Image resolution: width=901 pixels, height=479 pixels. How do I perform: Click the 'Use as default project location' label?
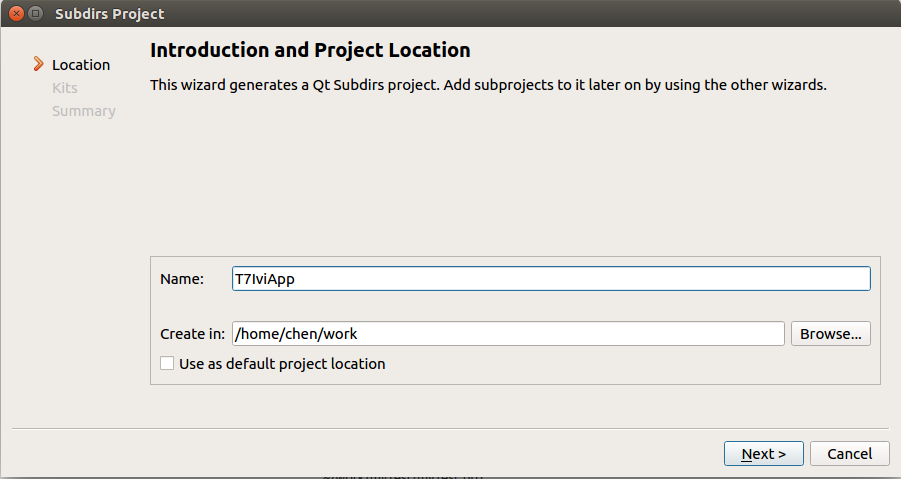tap(282, 364)
